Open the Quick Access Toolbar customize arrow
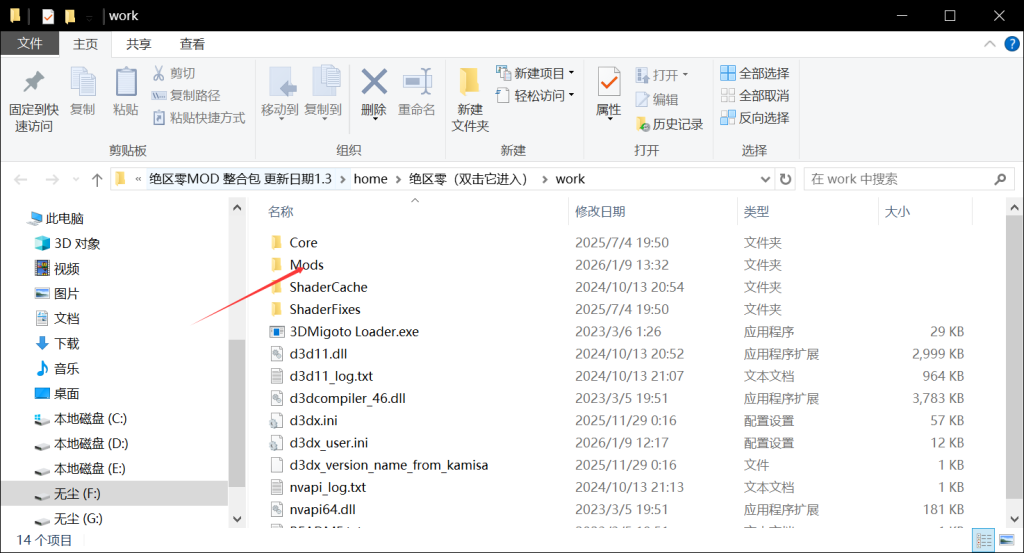1024x553 pixels. [89, 16]
